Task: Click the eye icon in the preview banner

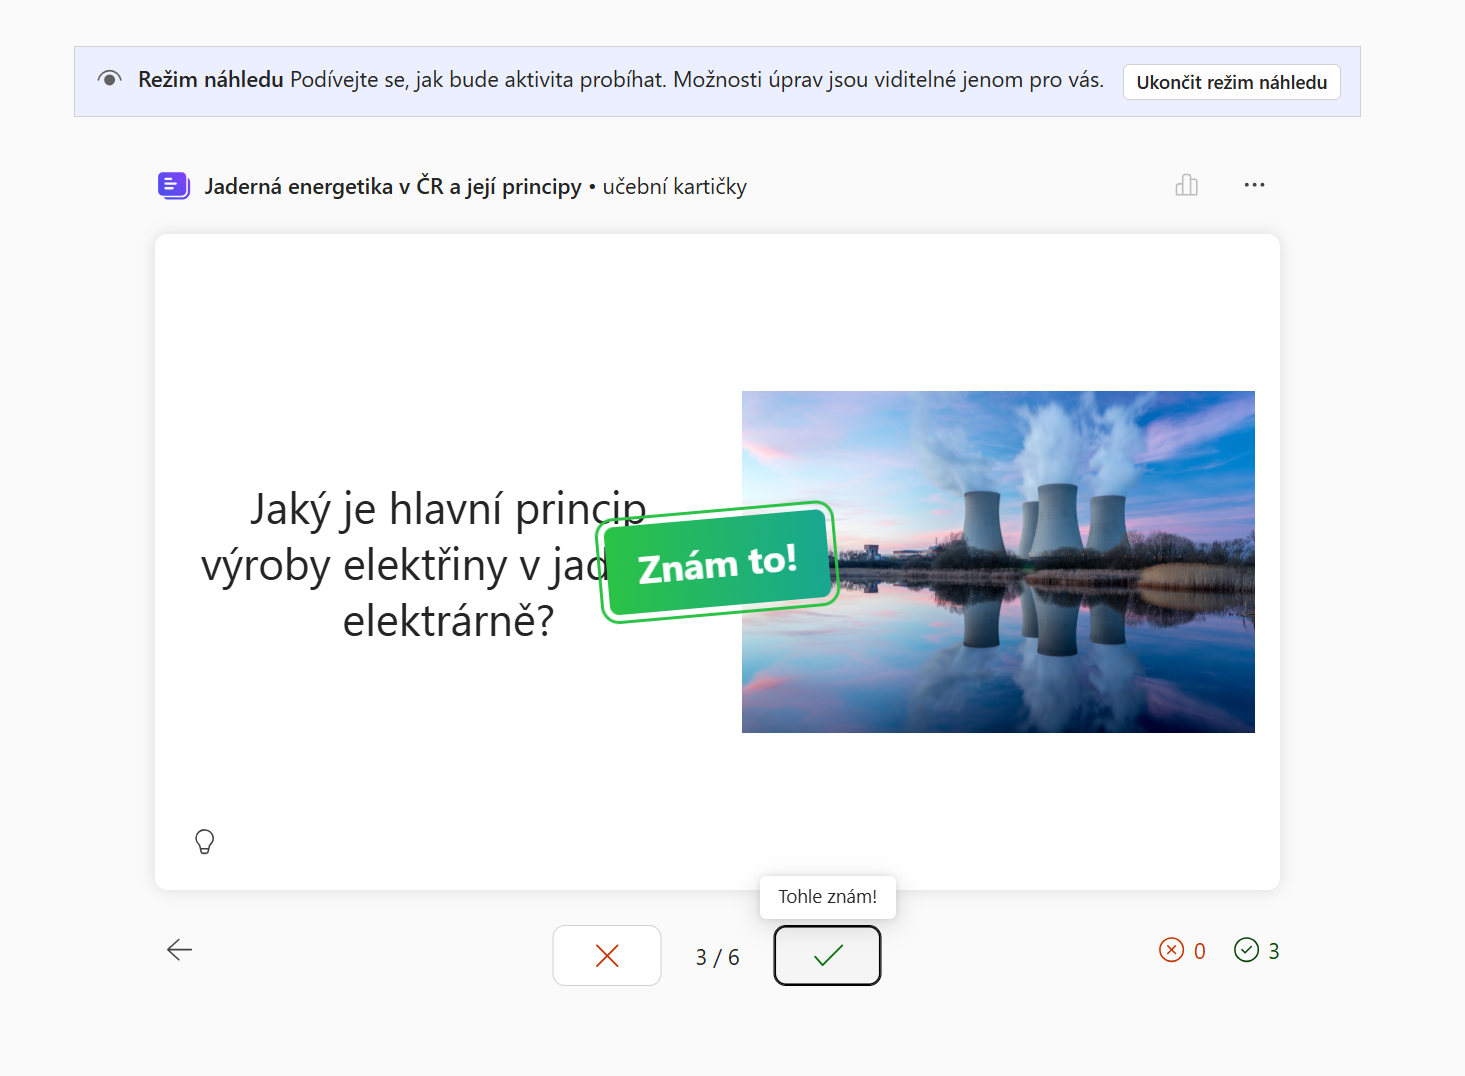Action: click(110, 79)
